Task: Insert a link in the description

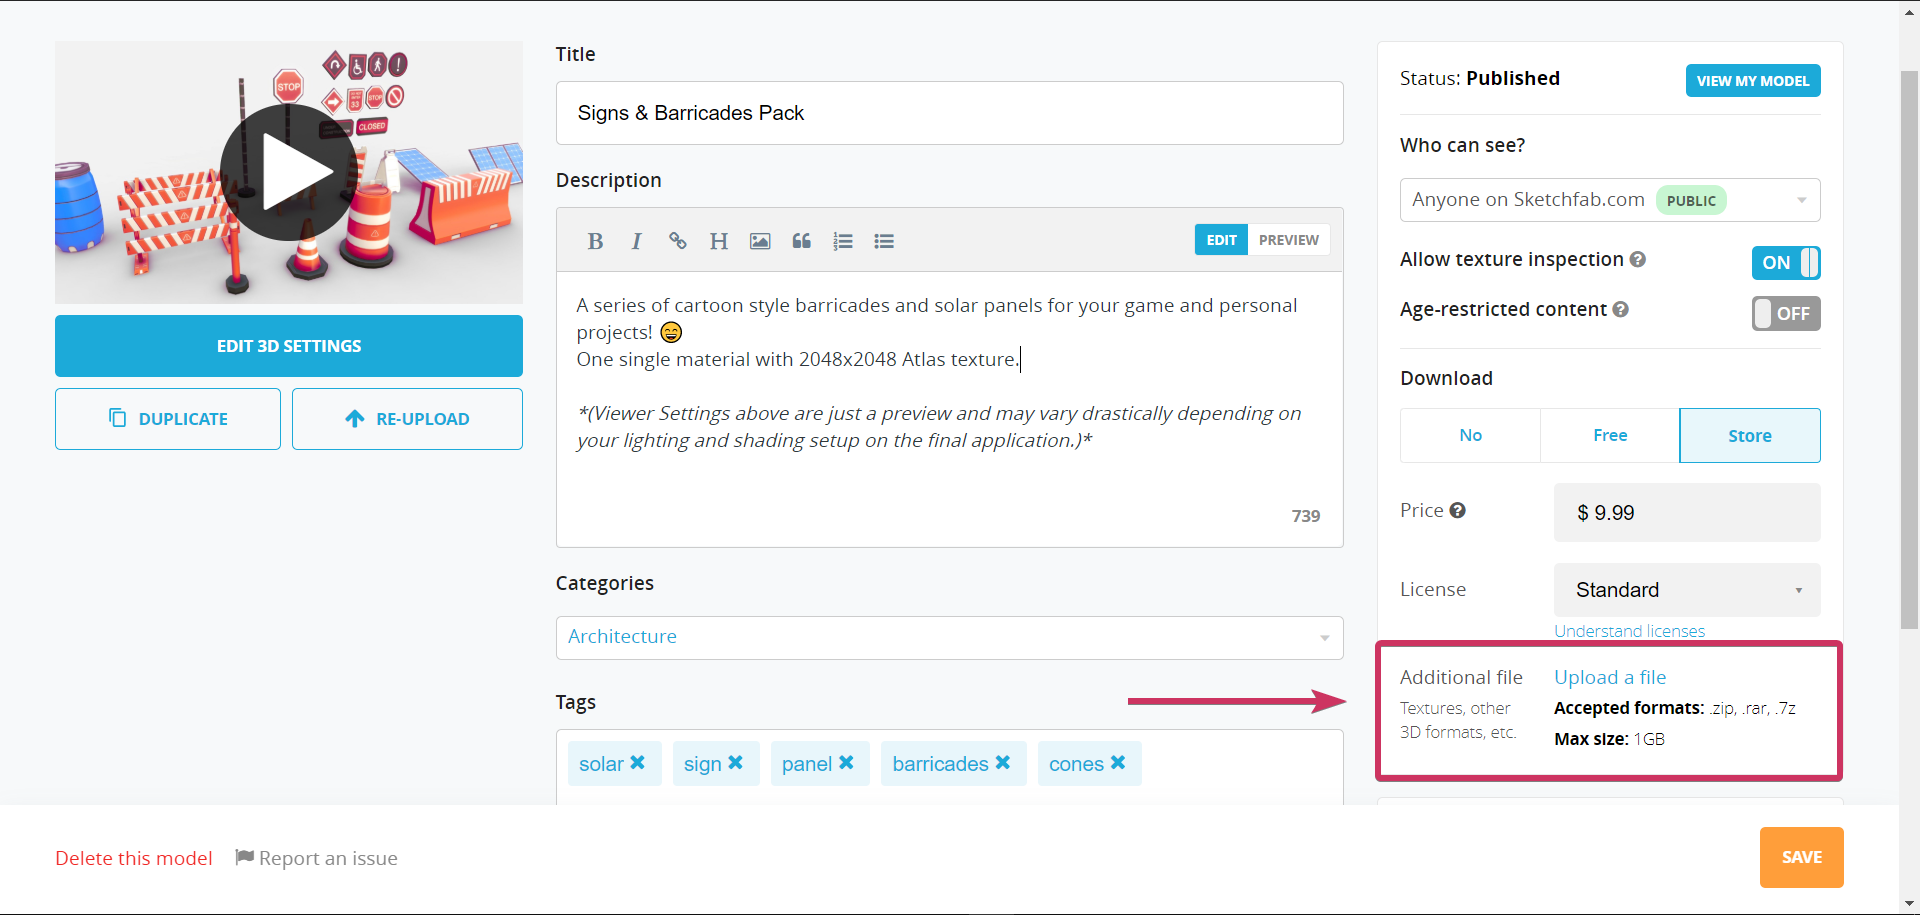Action: (x=678, y=241)
